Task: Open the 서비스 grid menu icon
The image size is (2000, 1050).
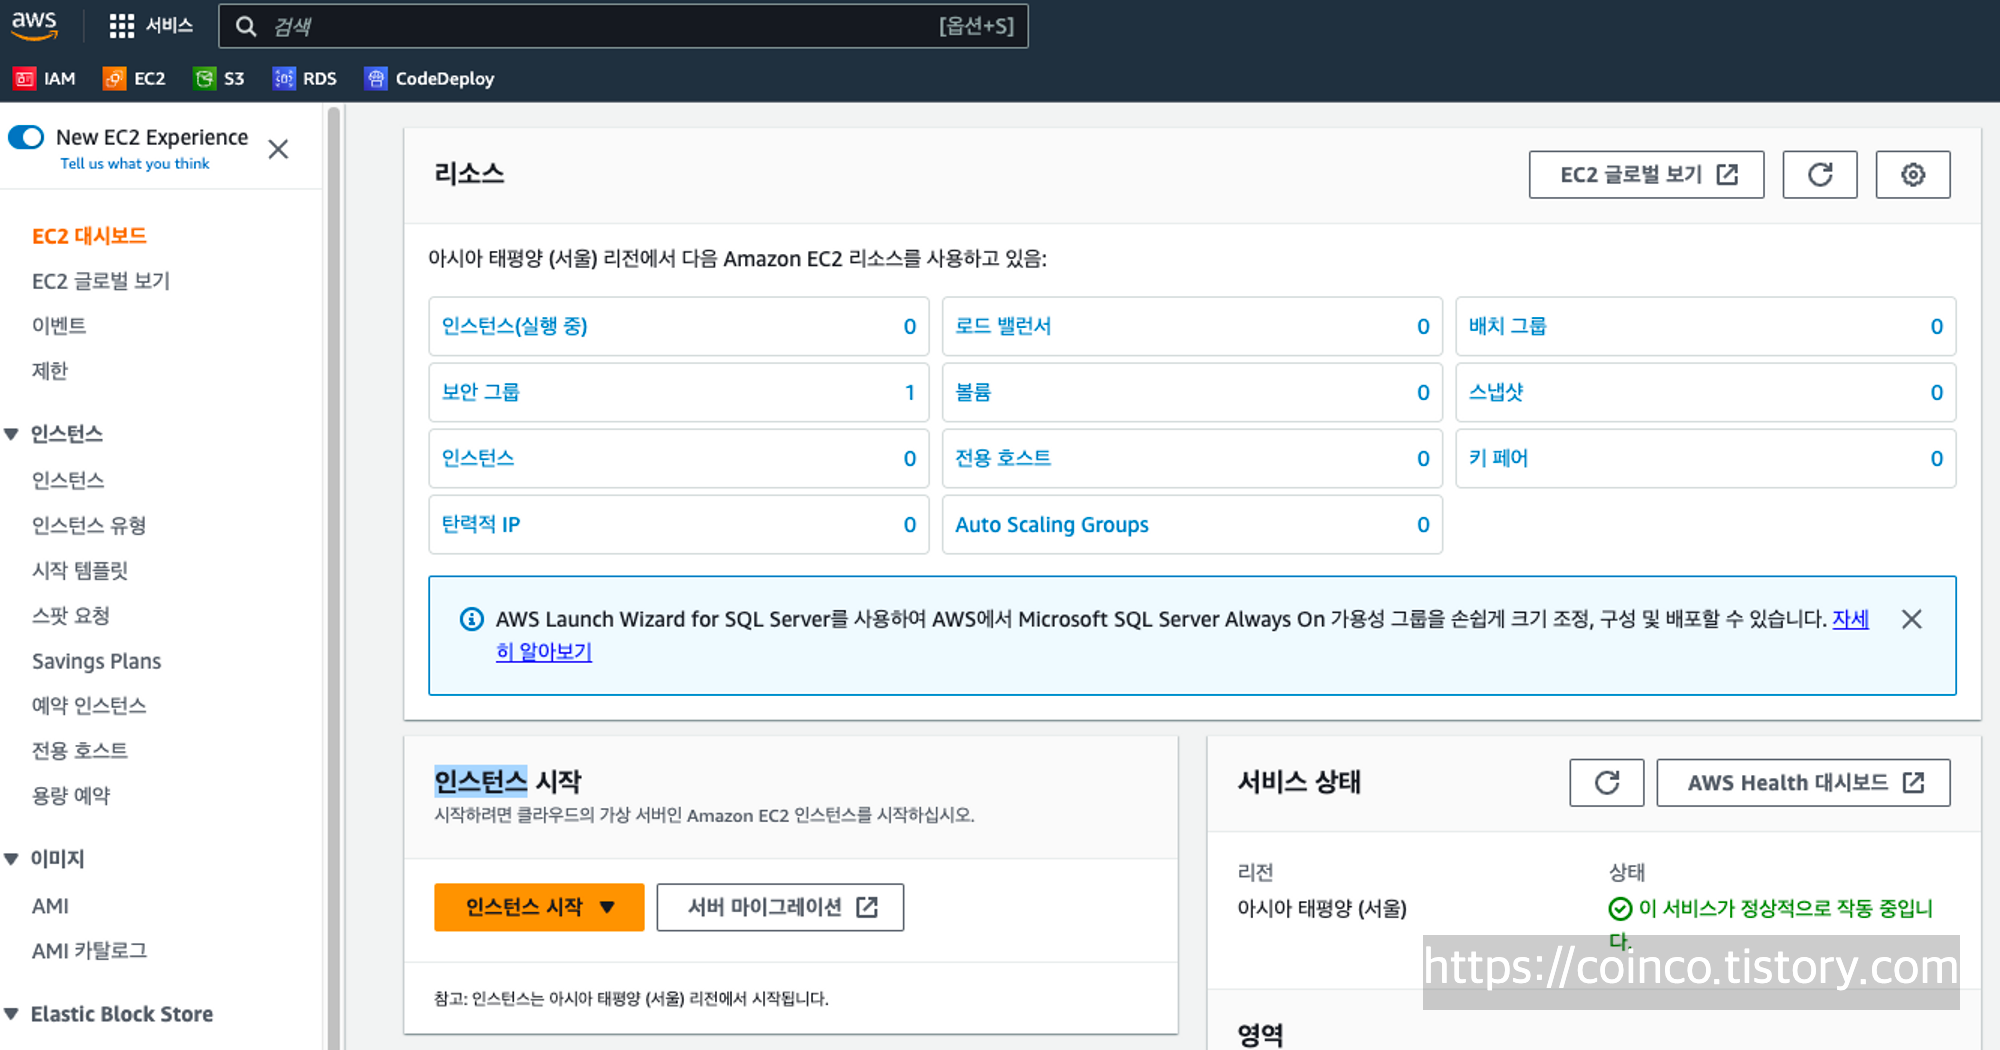Action: pos(121,26)
